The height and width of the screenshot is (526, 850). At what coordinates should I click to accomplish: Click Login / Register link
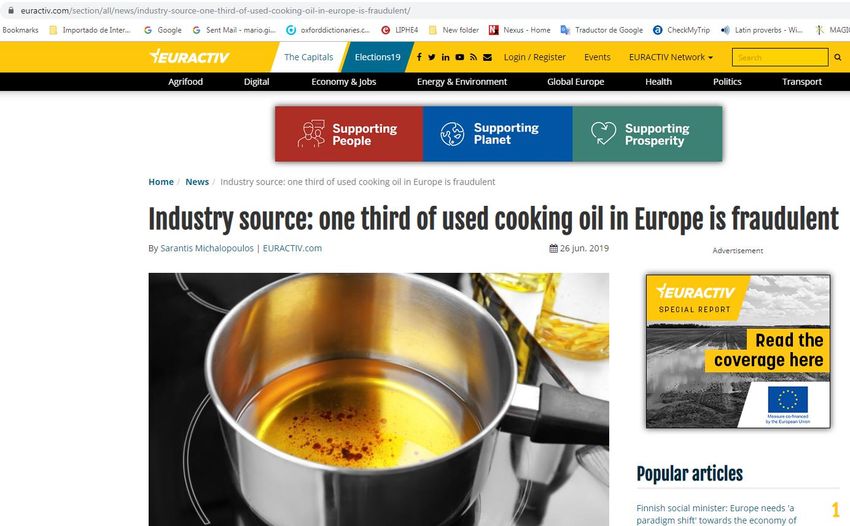click(535, 57)
